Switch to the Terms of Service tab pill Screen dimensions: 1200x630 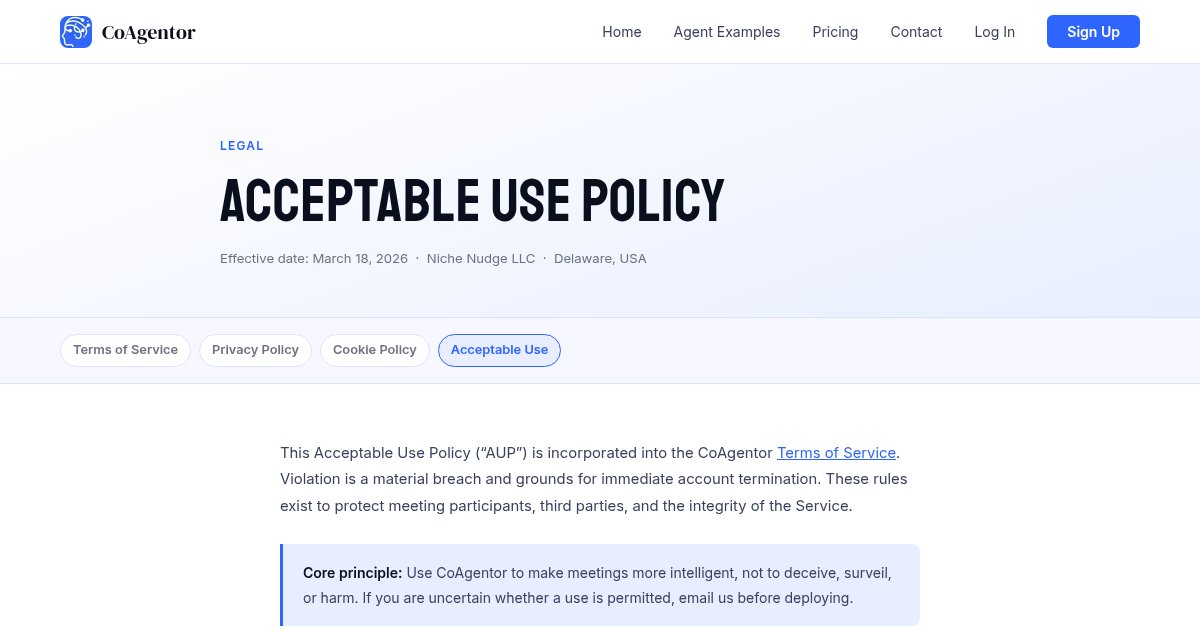[x=125, y=350]
